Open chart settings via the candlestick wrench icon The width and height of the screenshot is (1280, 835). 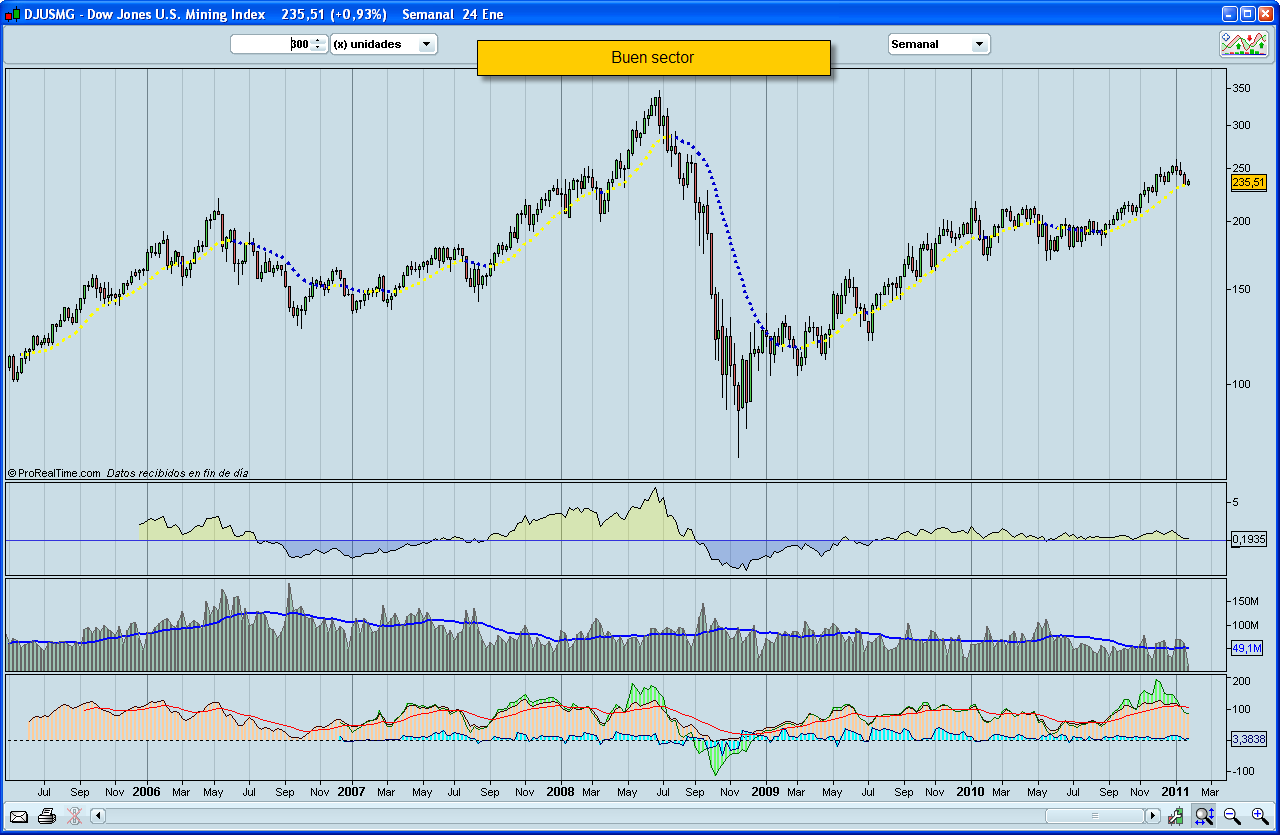point(1176,816)
